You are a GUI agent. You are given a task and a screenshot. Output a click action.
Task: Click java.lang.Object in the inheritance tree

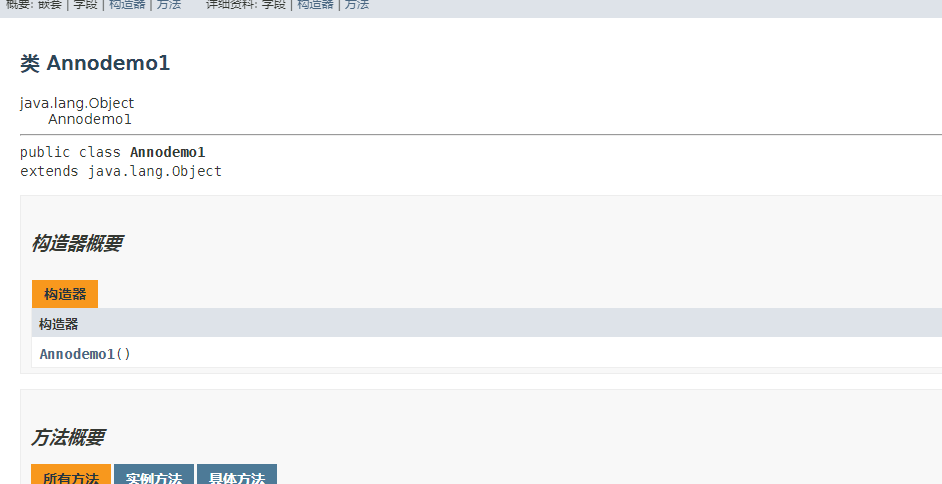tap(77, 103)
